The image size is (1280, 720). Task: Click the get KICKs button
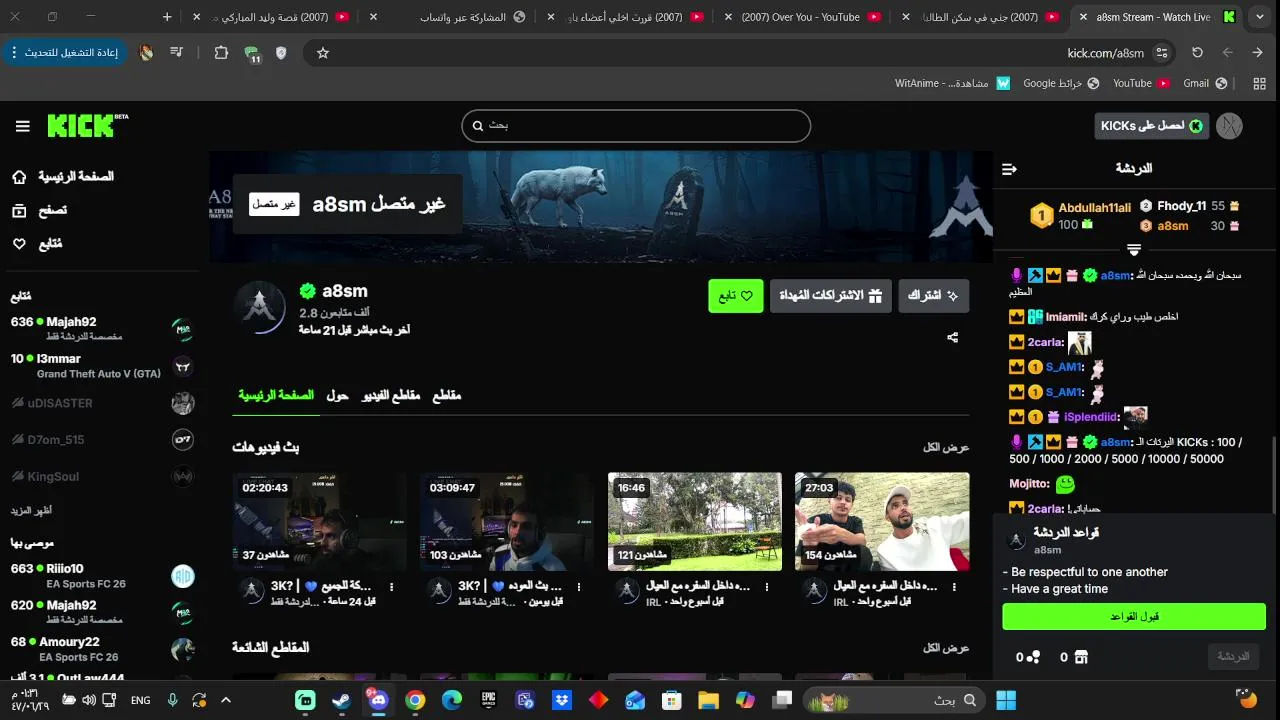click(1152, 126)
